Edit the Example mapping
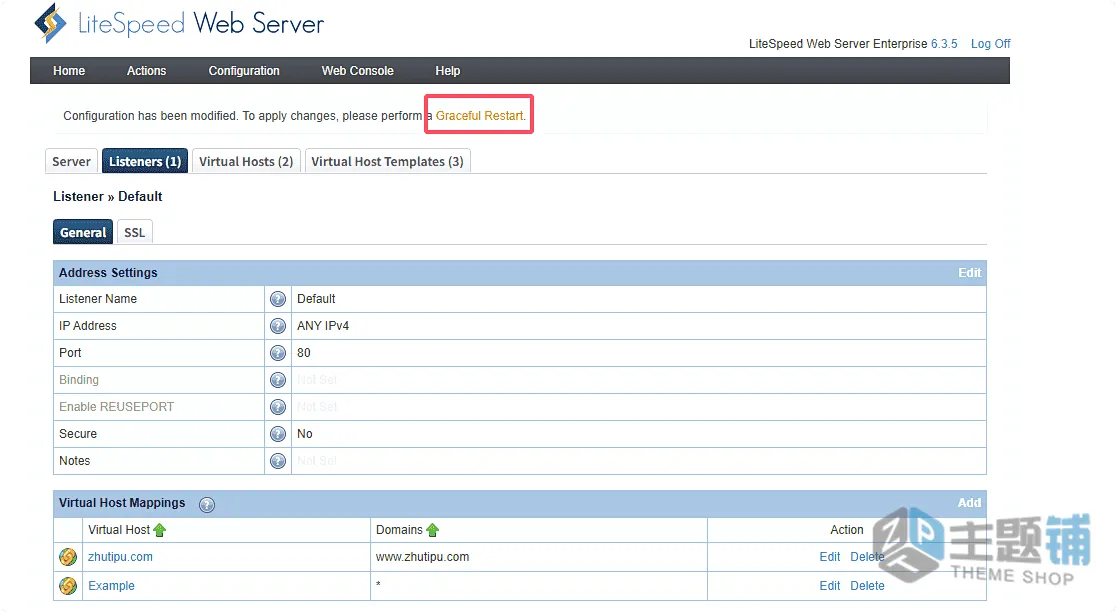The image size is (1116, 612). (830, 586)
